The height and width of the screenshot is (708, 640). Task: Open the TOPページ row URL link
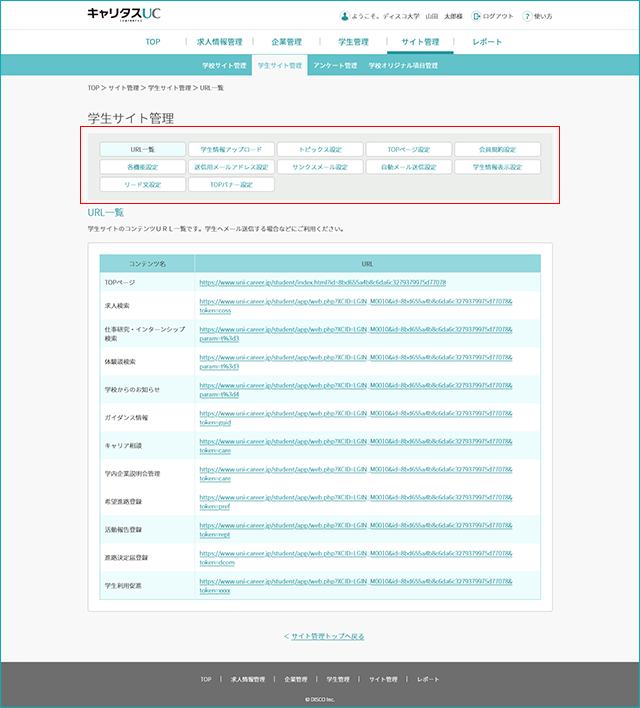(x=322, y=282)
